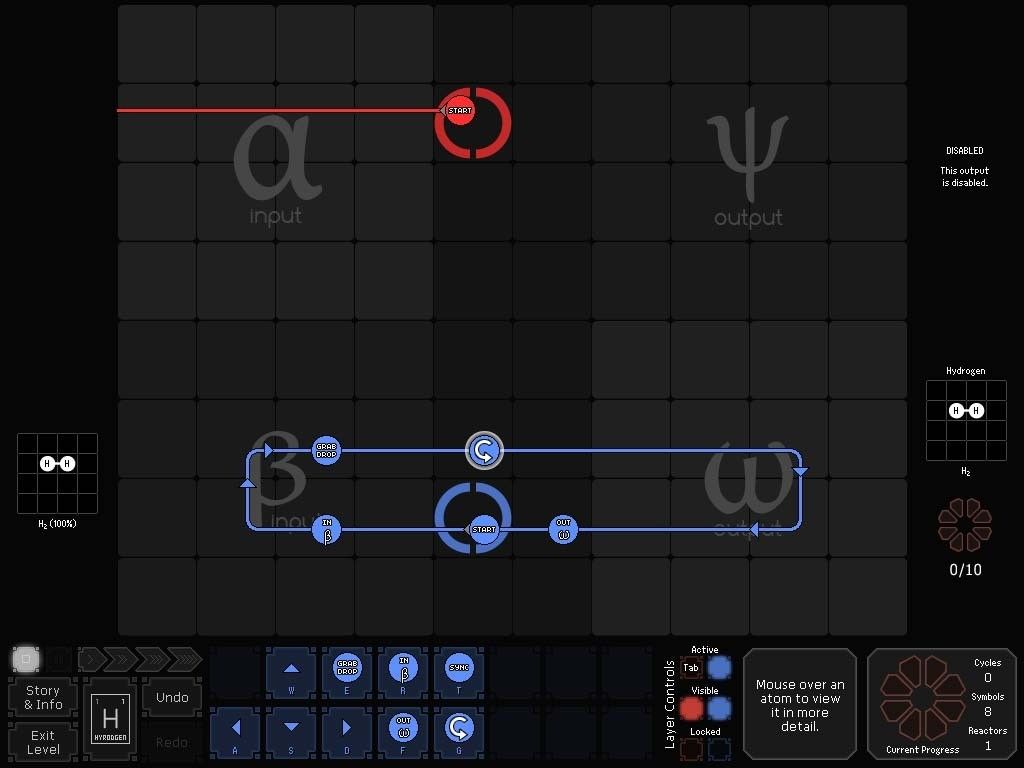Image resolution: width=1024 pixels, height=768 pixels.
Task: Click the Exit Level button
Action: coord(43,742)
